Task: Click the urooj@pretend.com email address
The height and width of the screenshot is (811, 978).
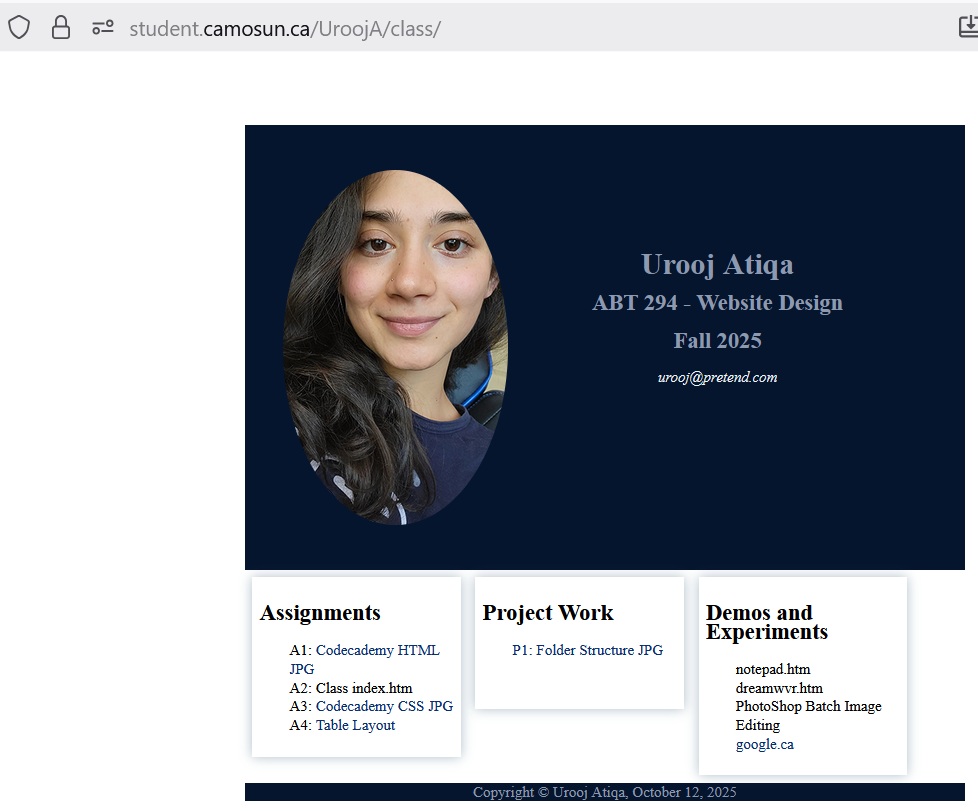Action: click(717, 377)
